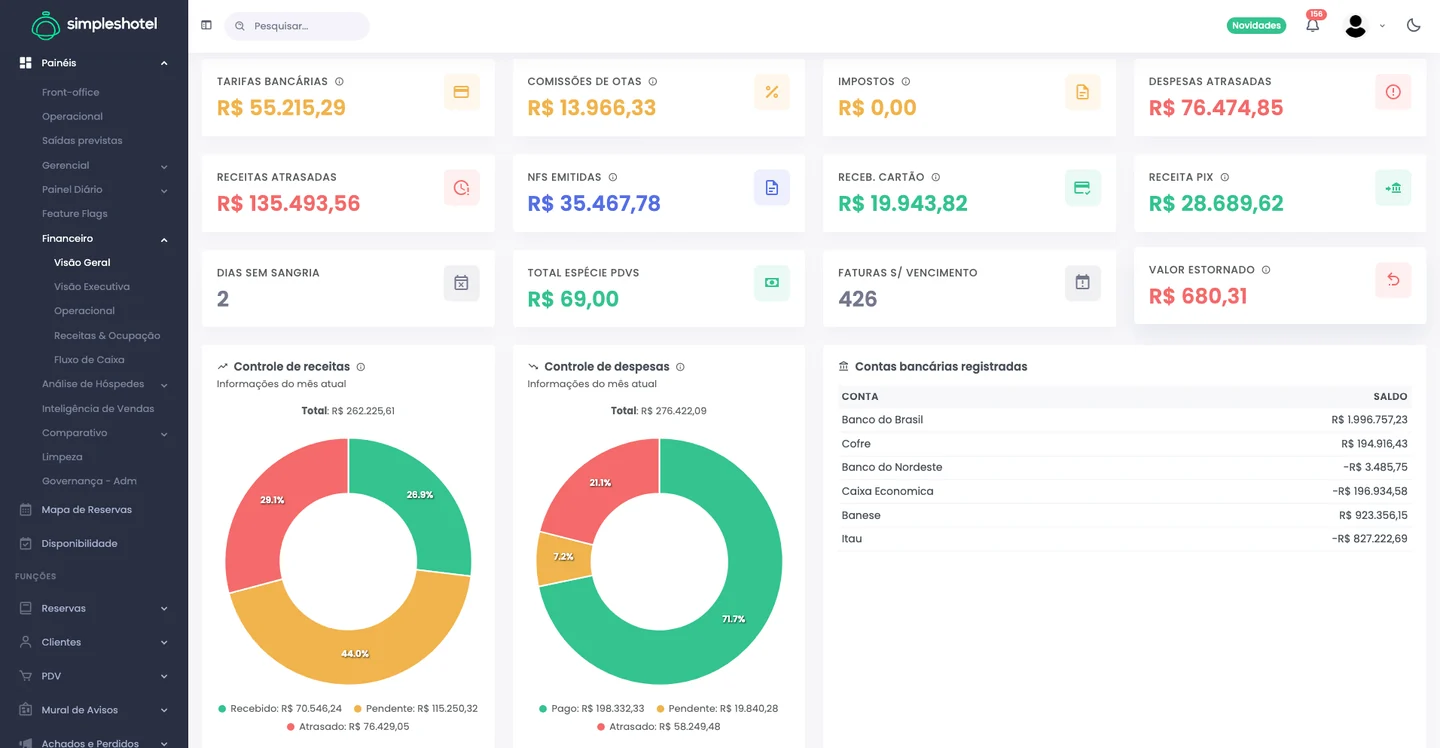Show info tooltip for Controle de receitas
The height and width of the screenshot is (748, 1440).
pyautogui.click(x=361, y=367)
